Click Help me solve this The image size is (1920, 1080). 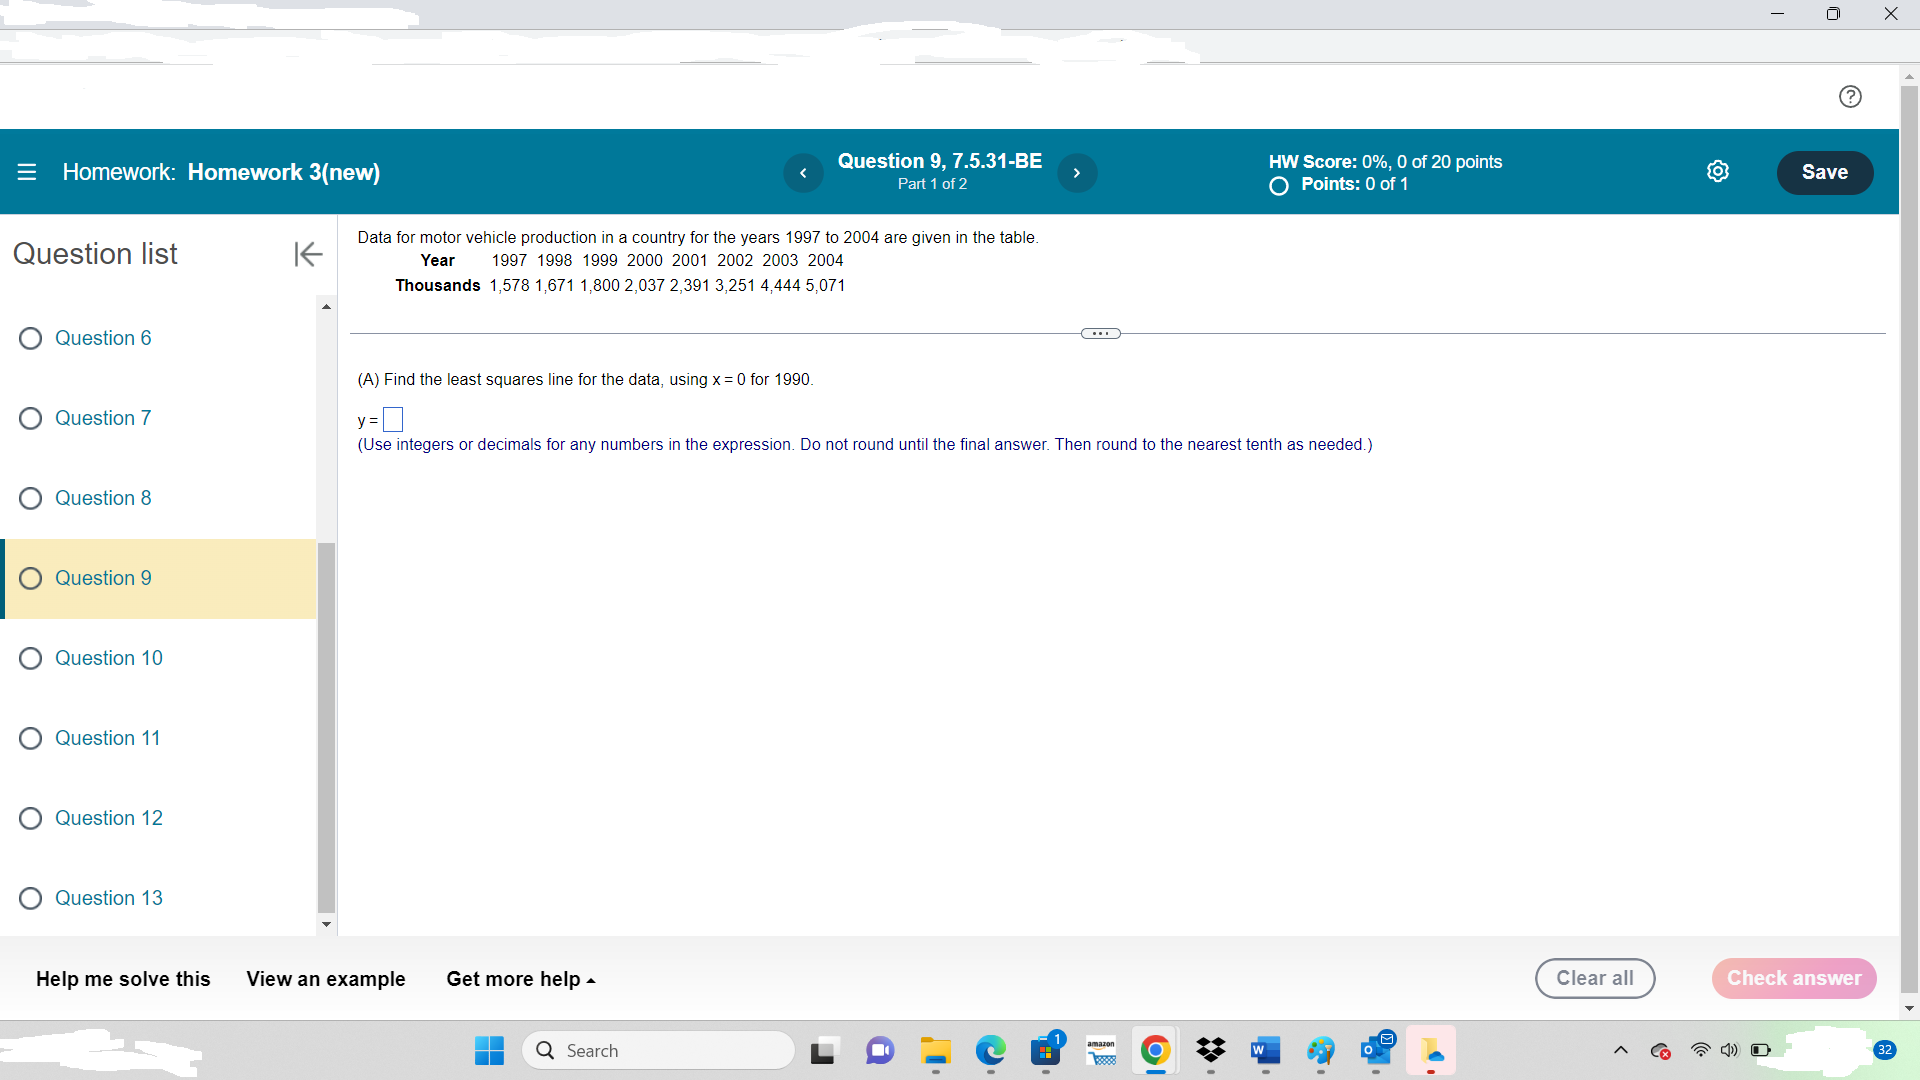point(123,979)
